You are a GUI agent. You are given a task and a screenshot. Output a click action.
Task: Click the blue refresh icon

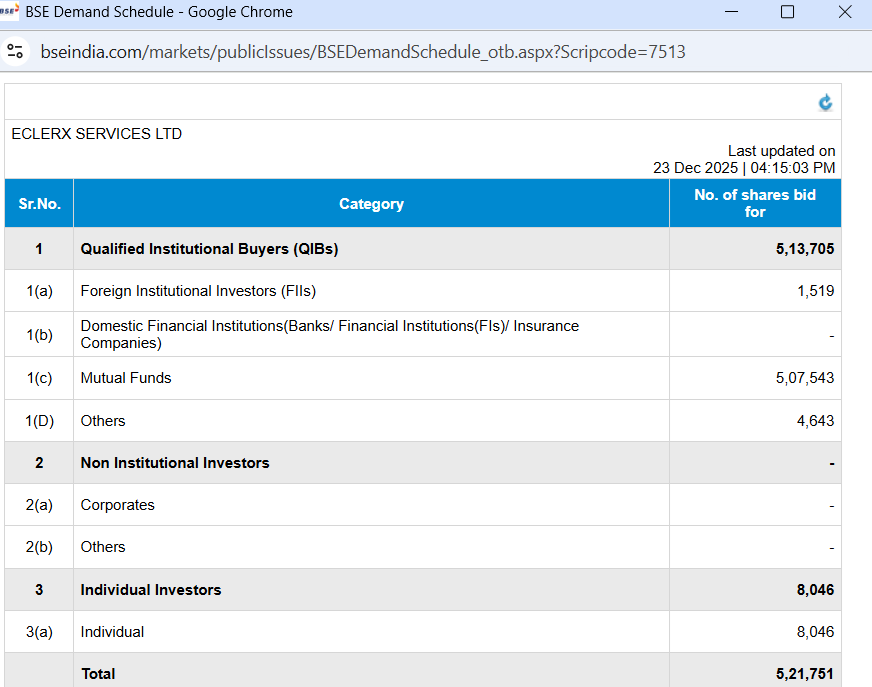(x=825, y=102)
